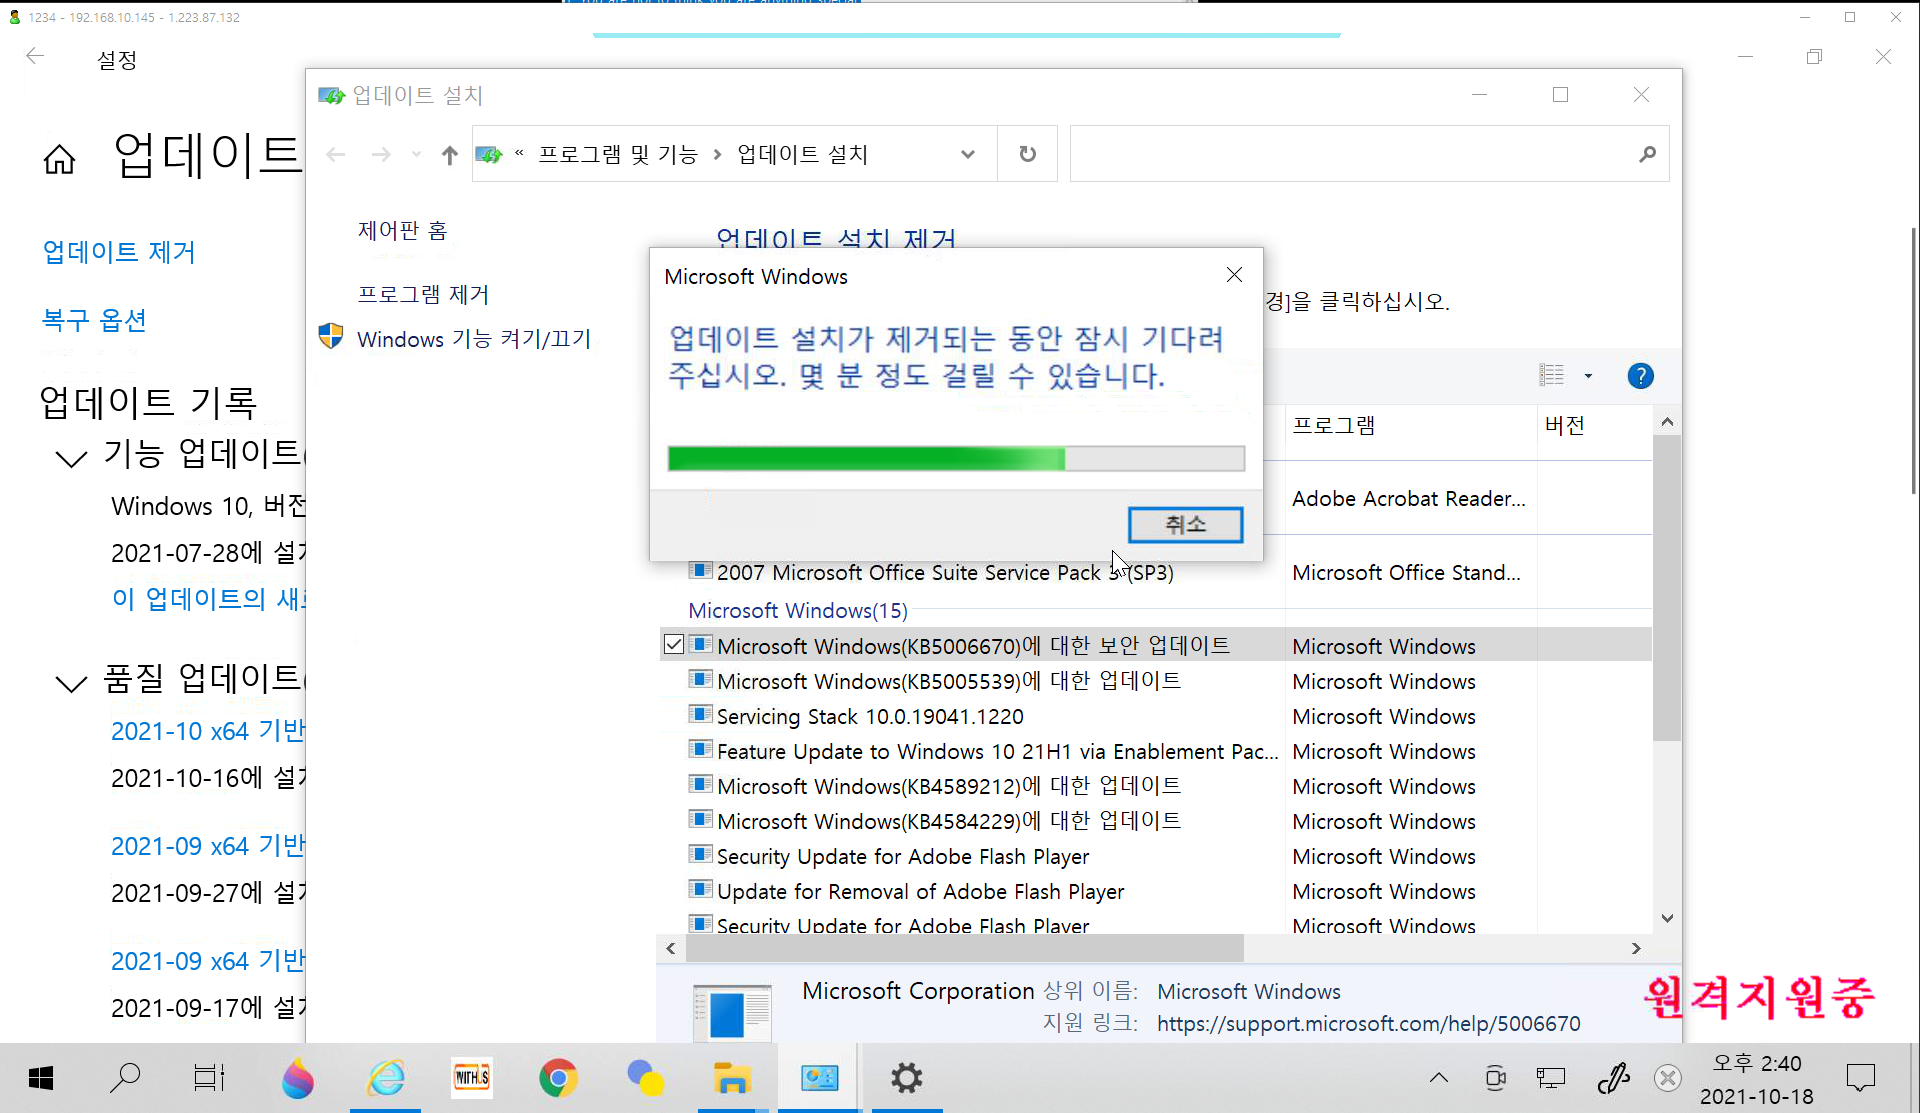Open the blue Help question icon
This screenshot has height=1113, width=1920.
point(1640,376)
